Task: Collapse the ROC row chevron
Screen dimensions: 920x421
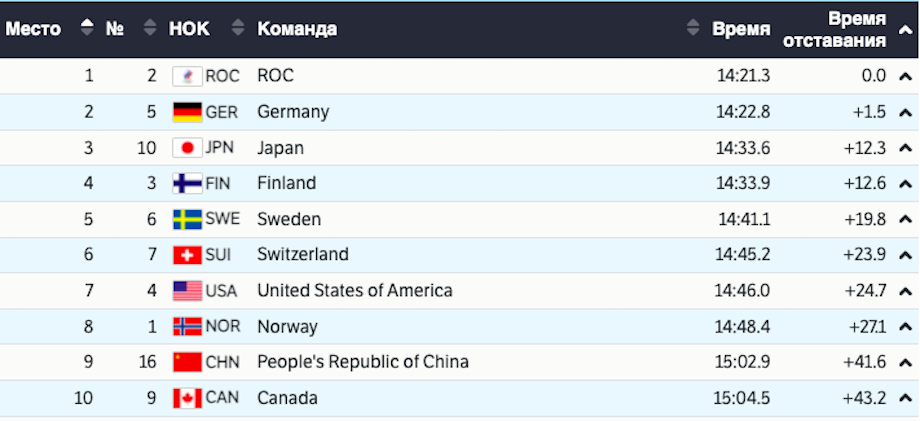Action: [x=905, y=76]
